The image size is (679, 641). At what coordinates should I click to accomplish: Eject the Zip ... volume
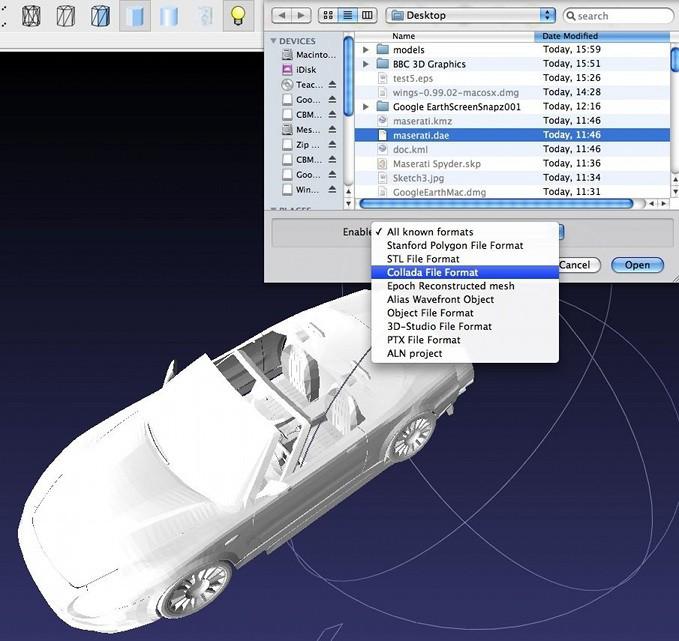tap(332, 145)
